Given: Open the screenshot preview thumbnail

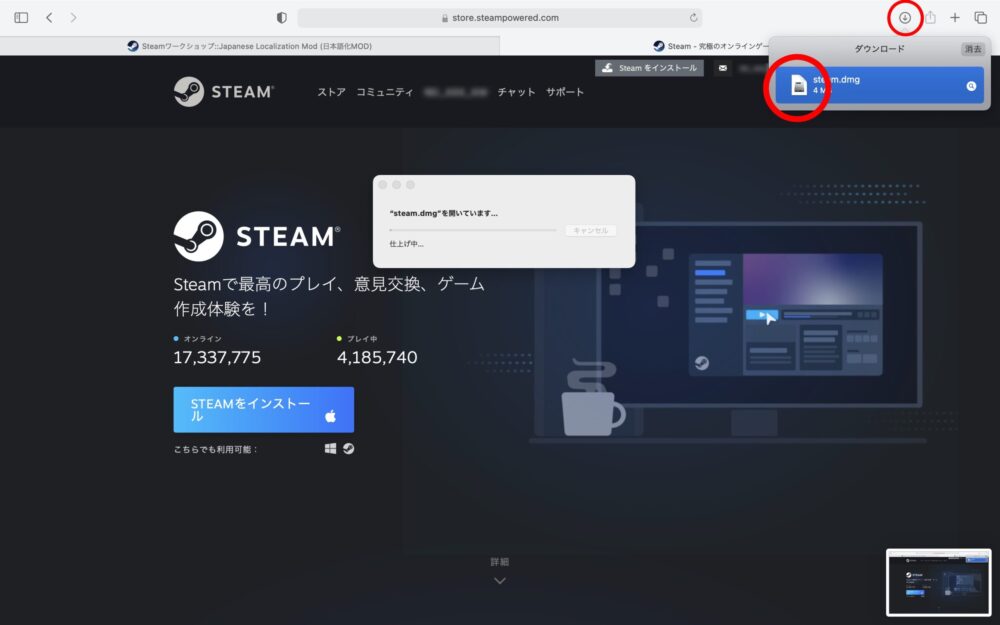Looking at the screenshot, I should pos(938,583).
